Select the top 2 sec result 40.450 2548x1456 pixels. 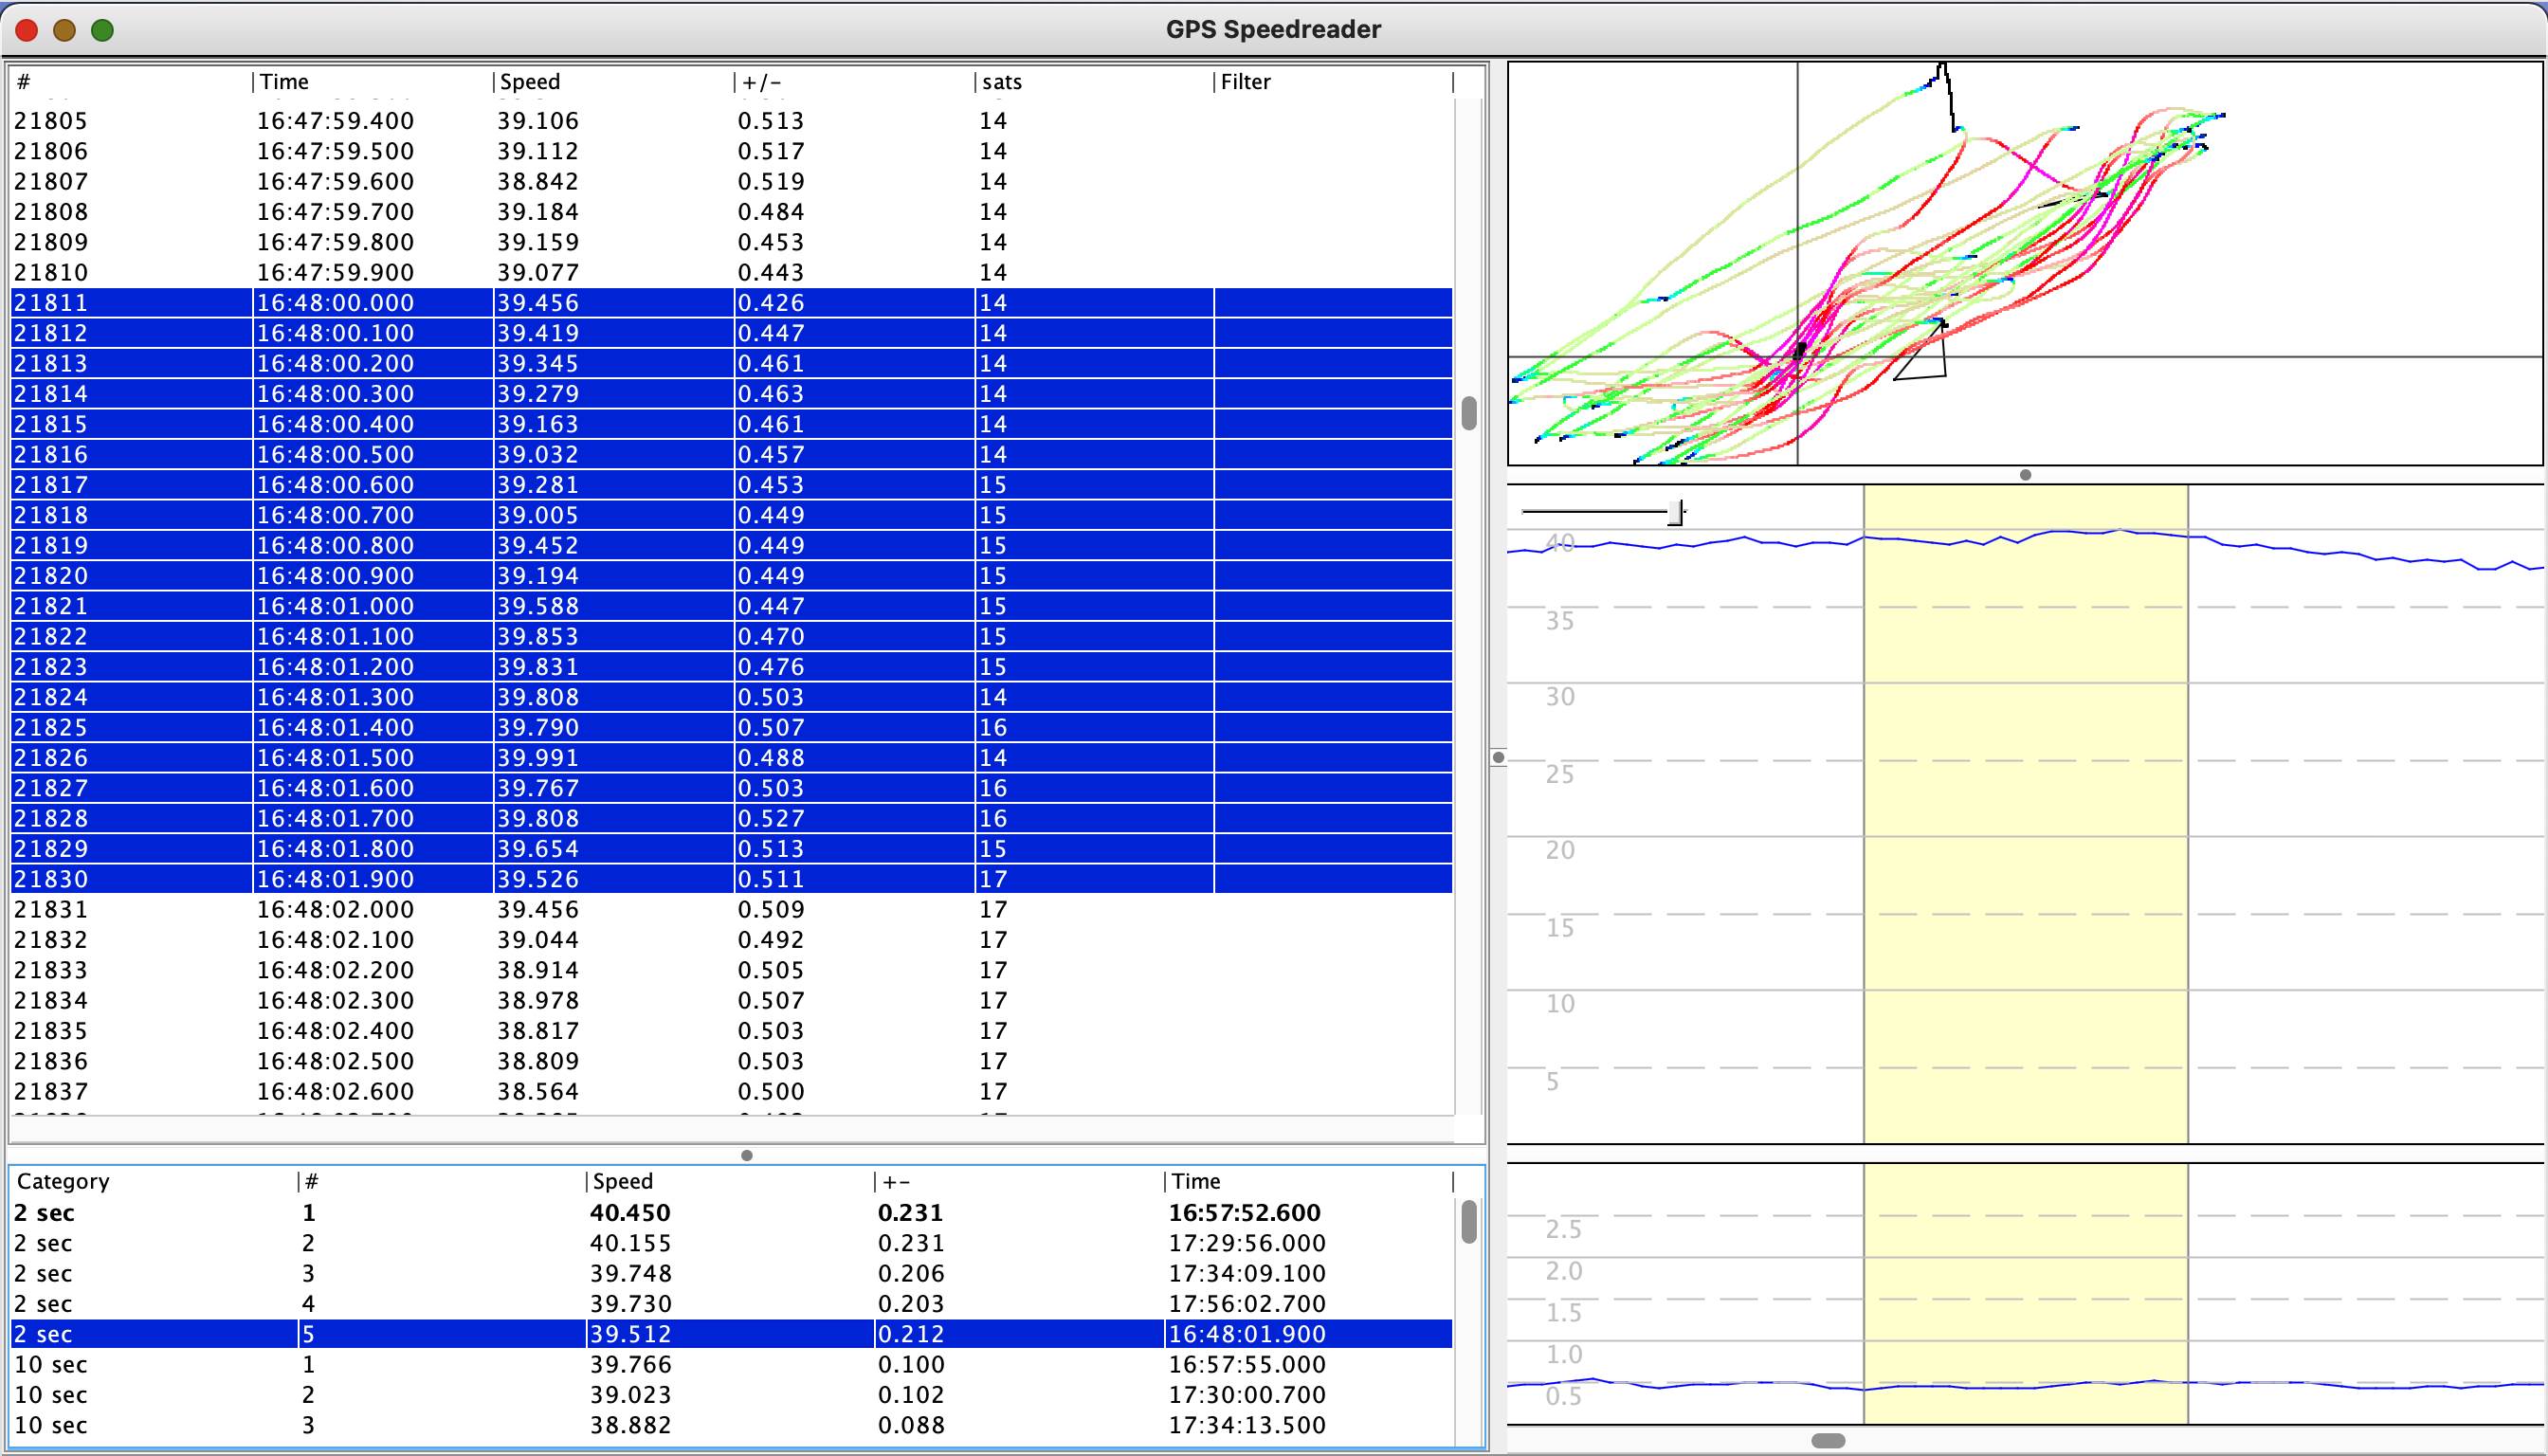pyautogui.click(x=630, y=1213)
